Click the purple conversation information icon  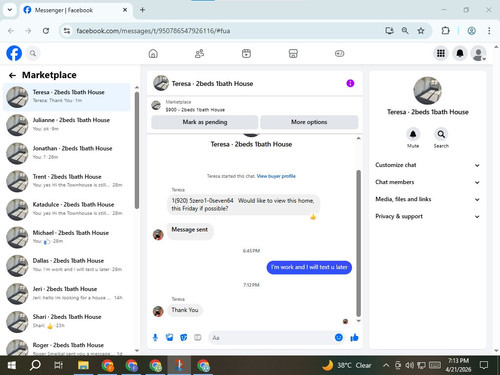pos(350,83)
